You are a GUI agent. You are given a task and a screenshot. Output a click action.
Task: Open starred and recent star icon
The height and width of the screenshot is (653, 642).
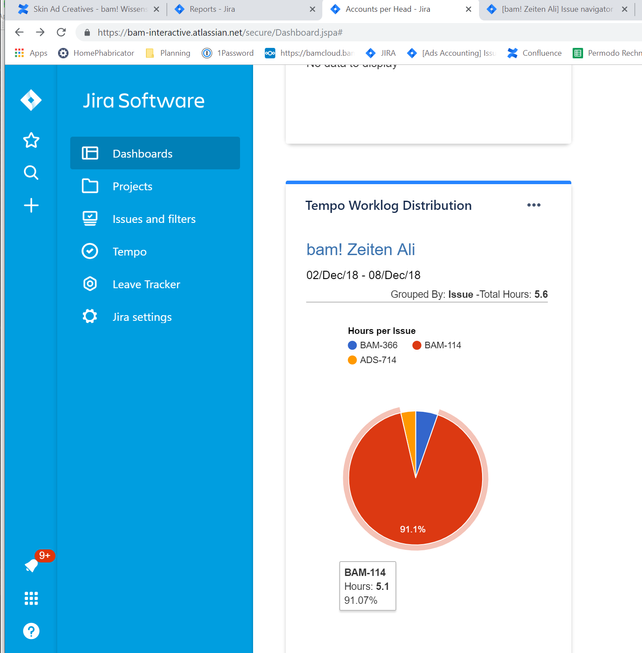coord(31,140)
